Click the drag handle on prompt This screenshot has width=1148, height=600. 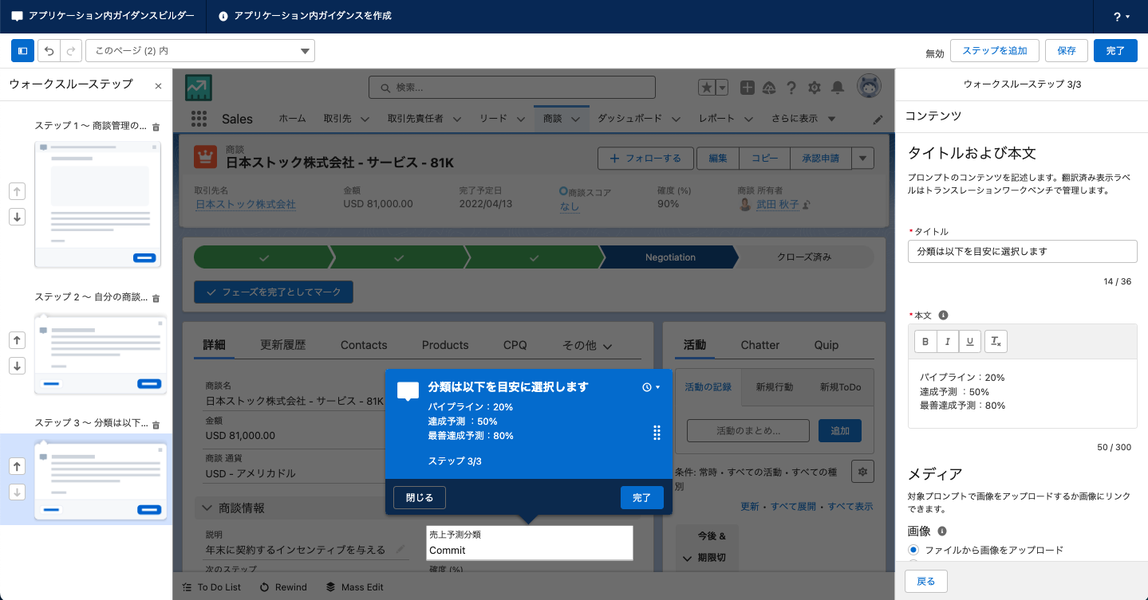[x=657, y=433]
